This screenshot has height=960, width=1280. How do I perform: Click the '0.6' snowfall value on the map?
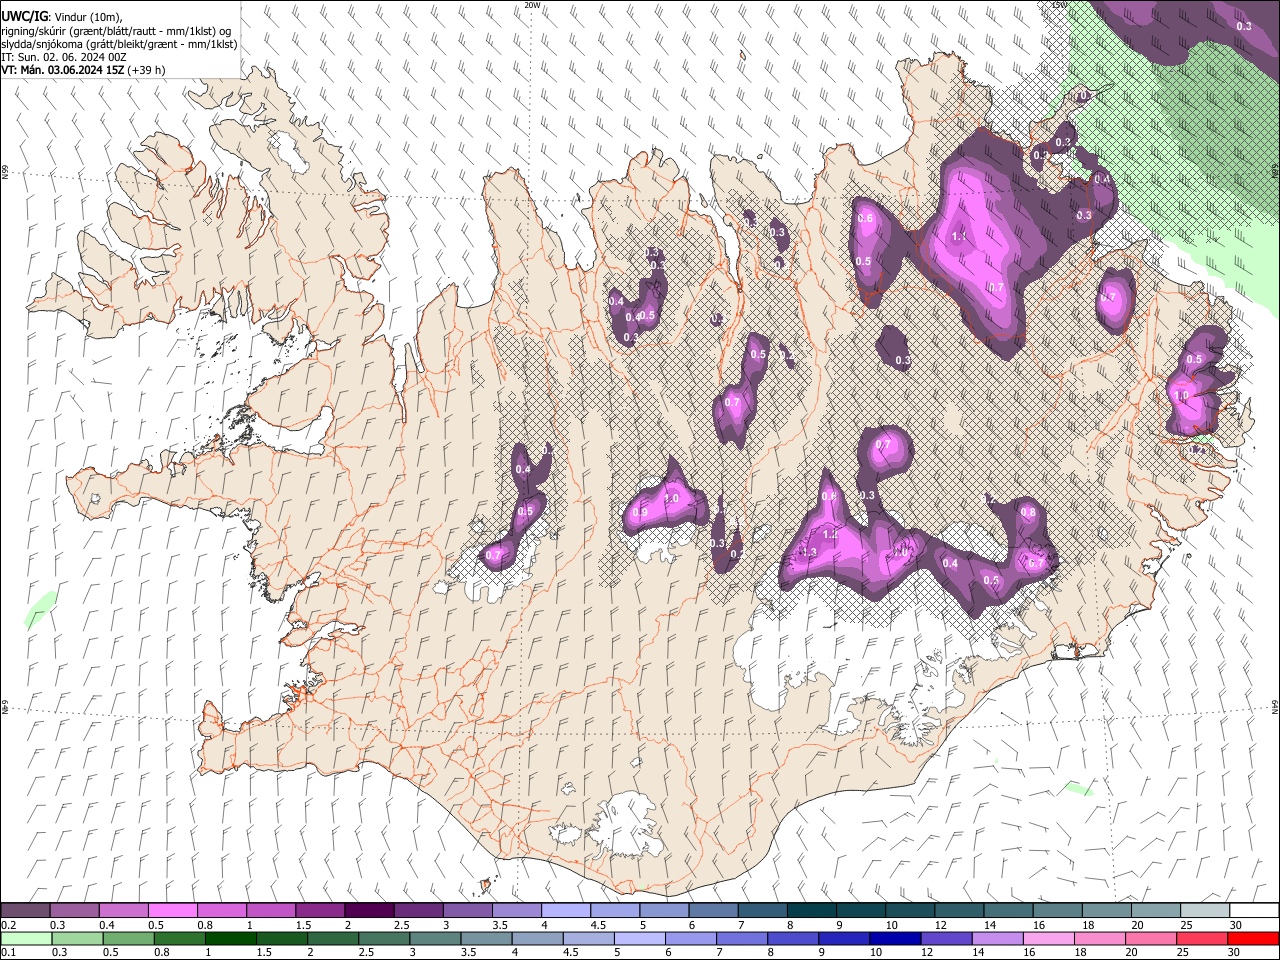point(865,219)
